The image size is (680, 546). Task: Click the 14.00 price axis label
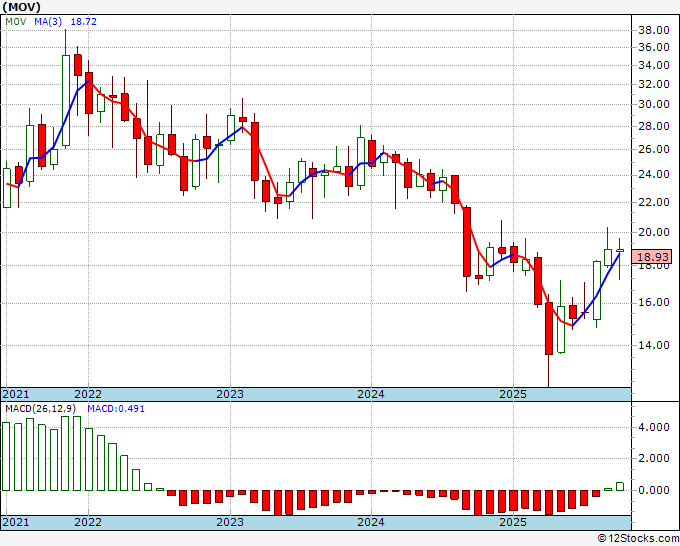point(654,345)
